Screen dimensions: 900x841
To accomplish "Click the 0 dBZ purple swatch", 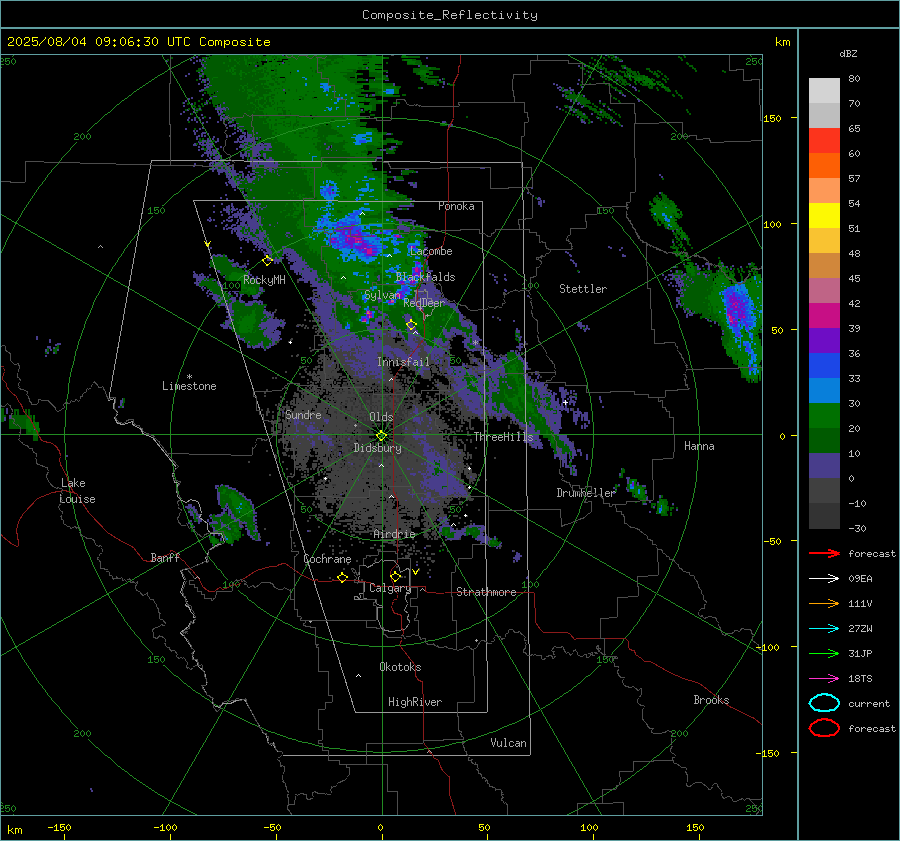I will [x=824, y=466].
